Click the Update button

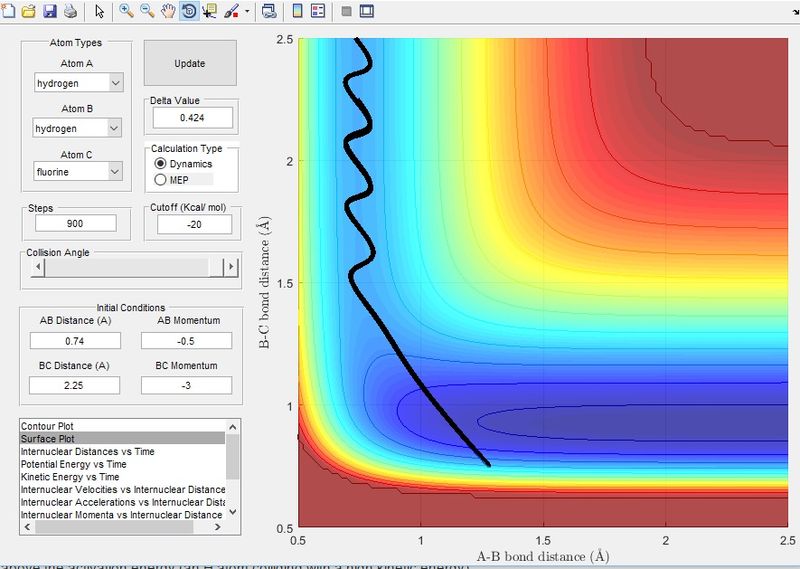[190, 63]
